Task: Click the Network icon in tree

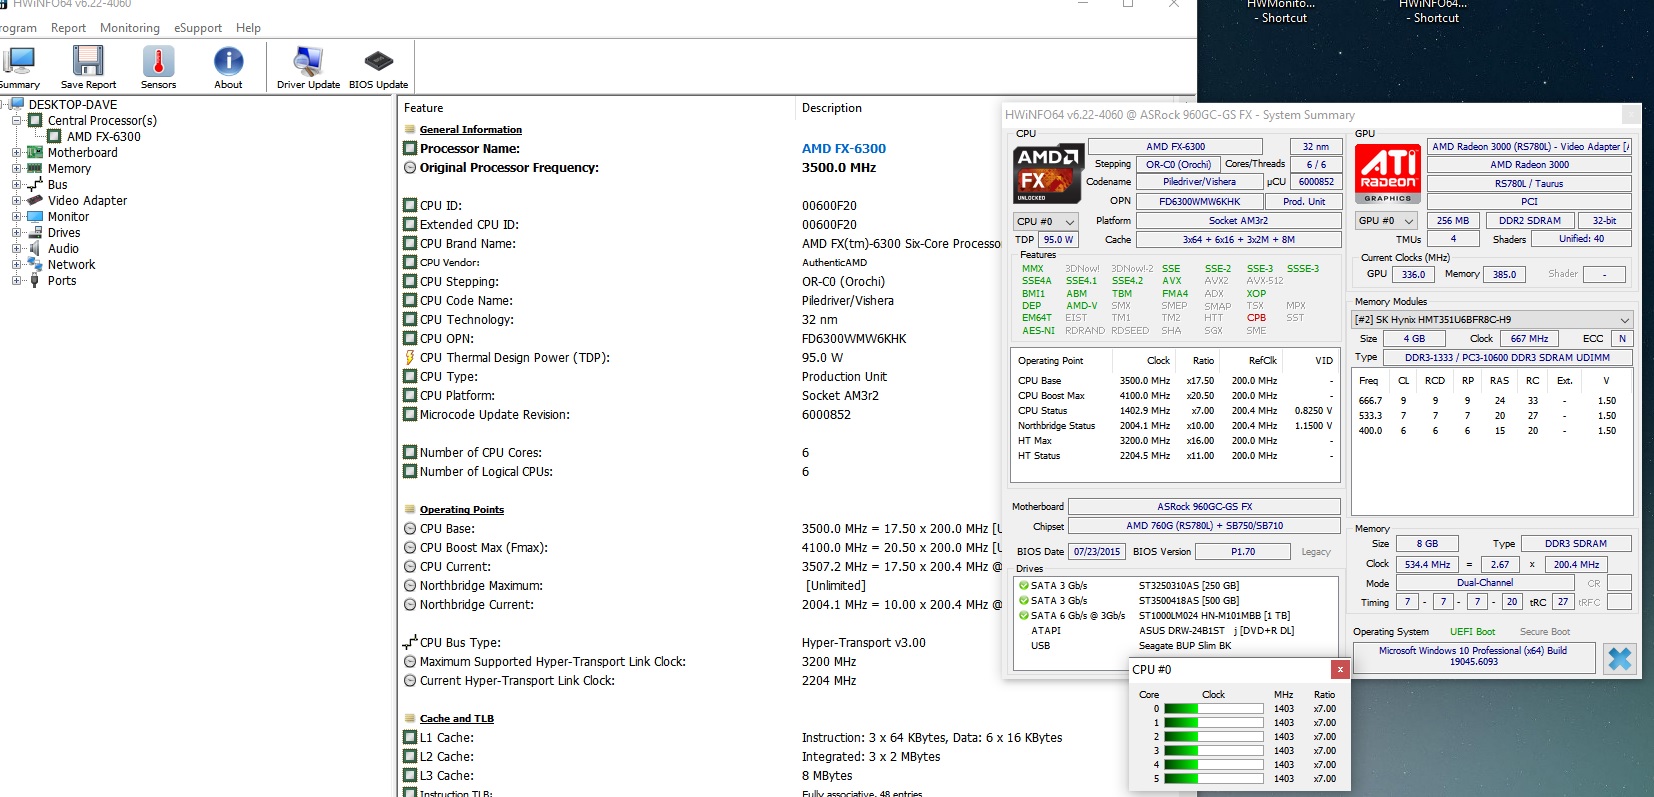Action: pos(35,264)
